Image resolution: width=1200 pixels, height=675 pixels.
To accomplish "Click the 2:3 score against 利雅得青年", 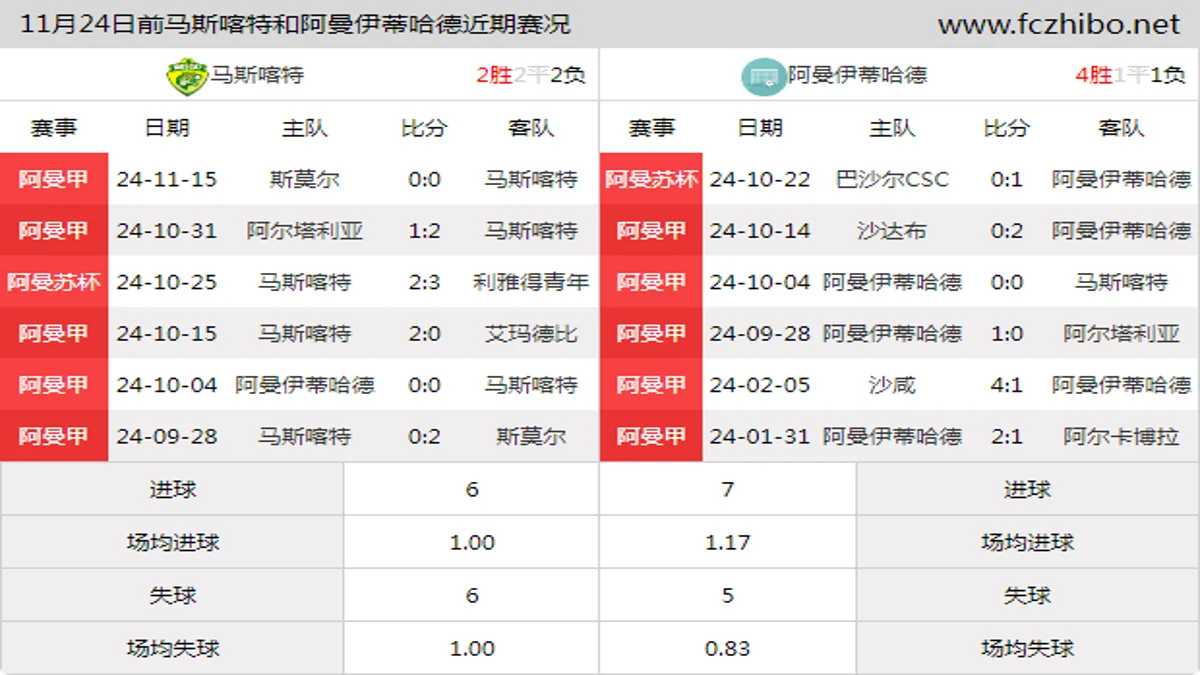I will pyautogui.click(x=425, y=282).
